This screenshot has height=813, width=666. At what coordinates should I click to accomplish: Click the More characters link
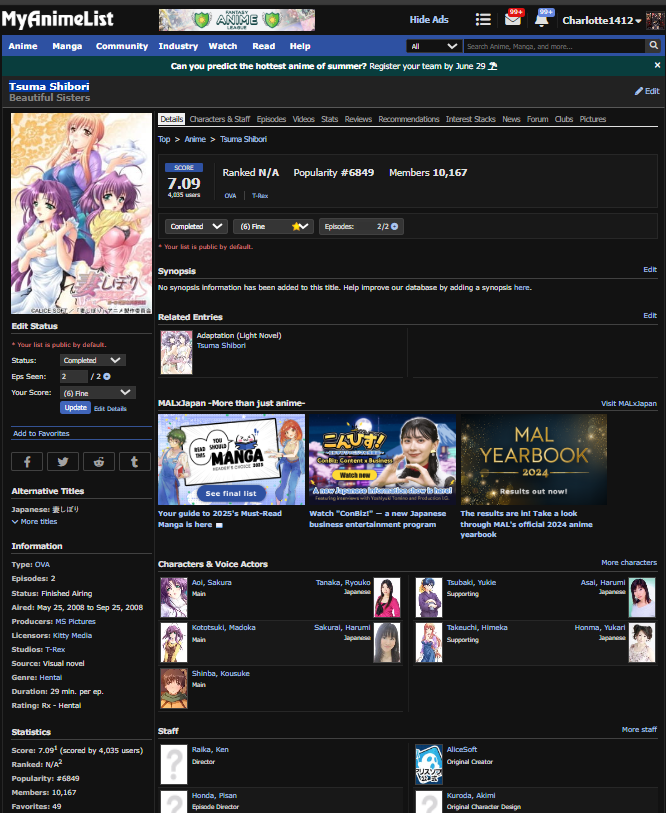629,563
